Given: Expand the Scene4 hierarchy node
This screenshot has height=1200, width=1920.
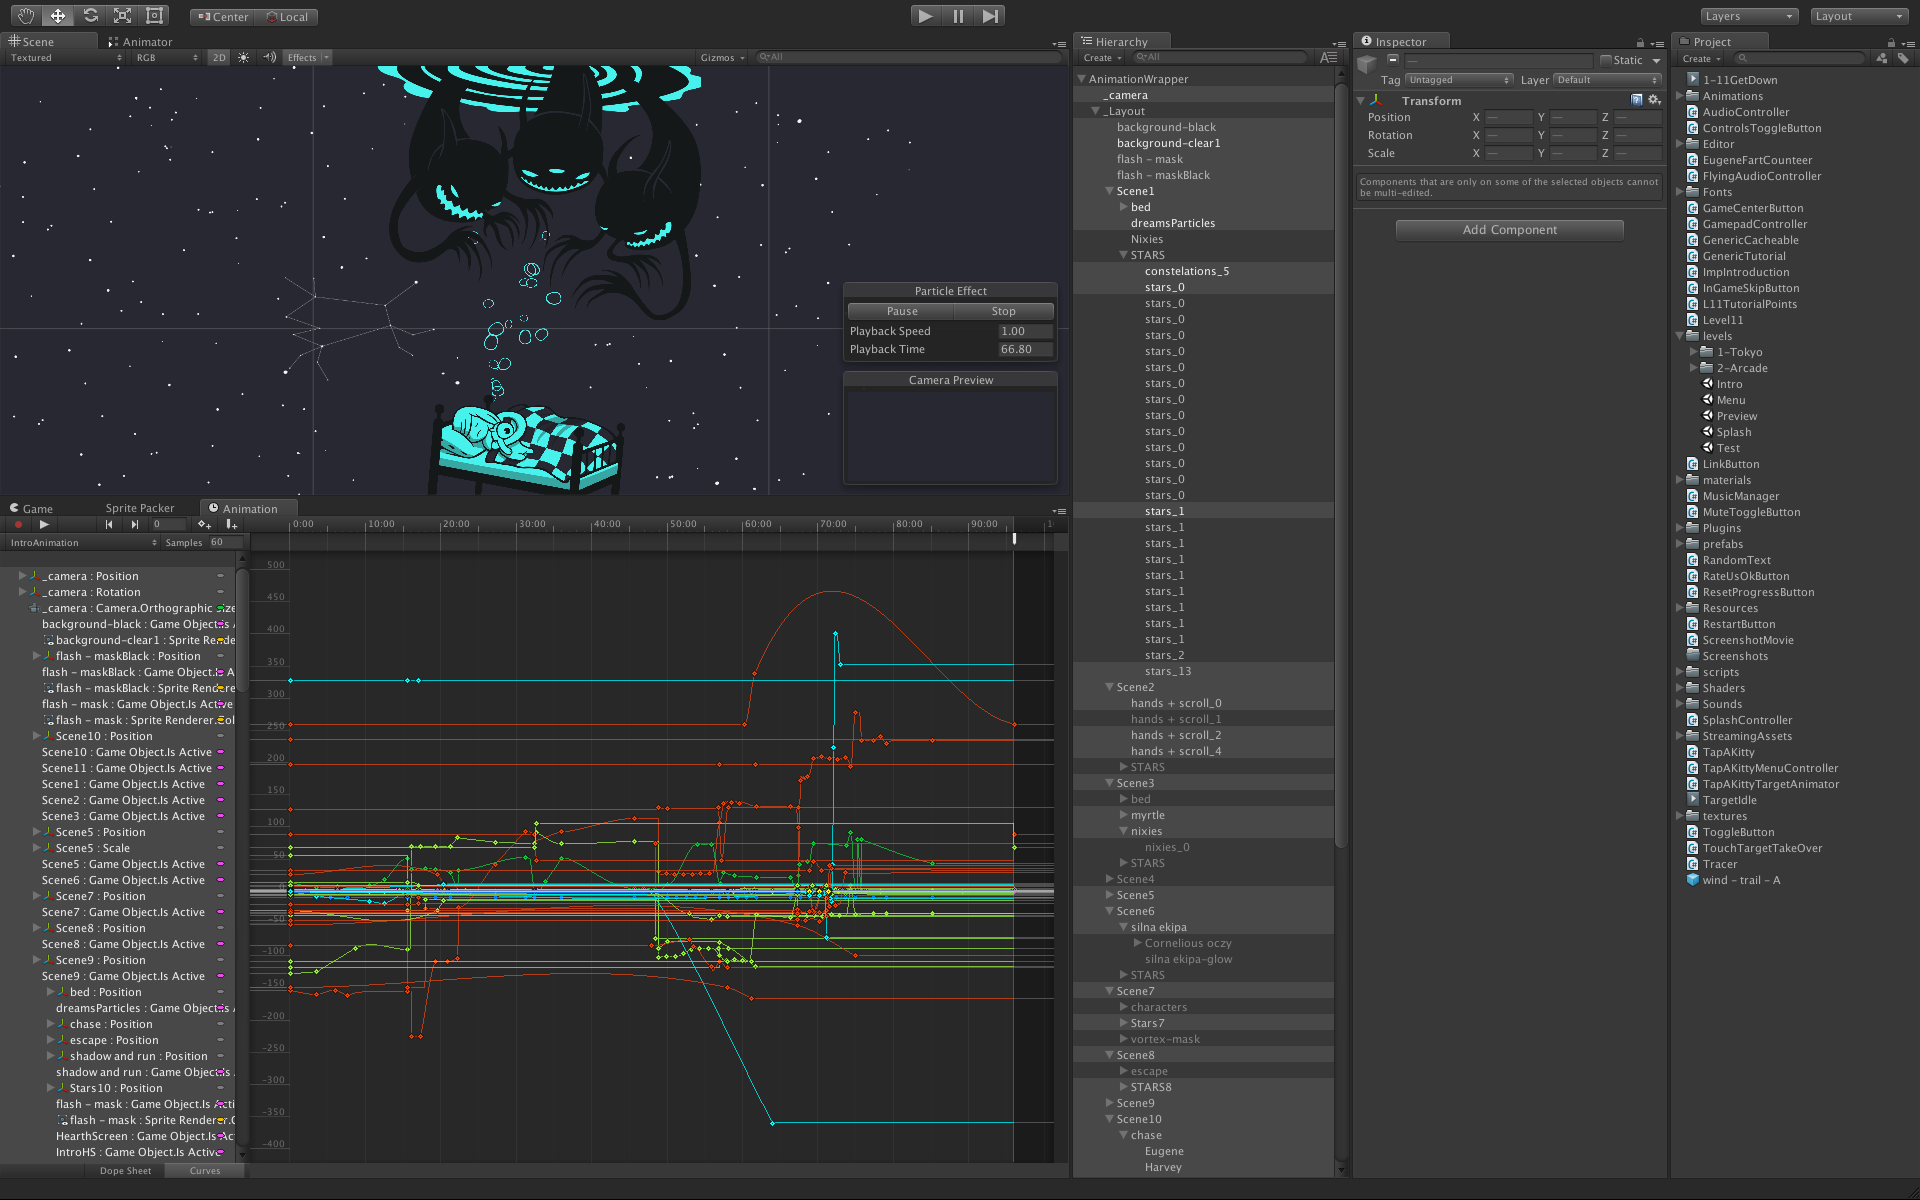Looking at the screenshot, I should click(x=1109, y=879).
